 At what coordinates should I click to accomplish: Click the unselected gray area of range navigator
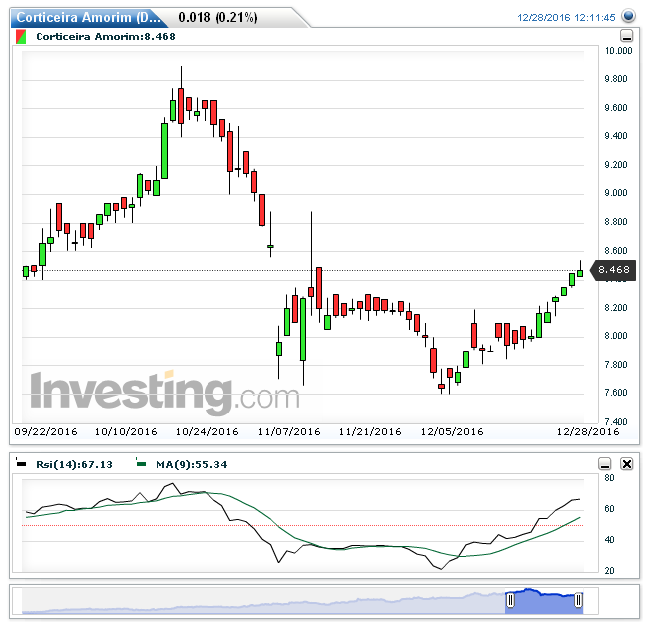tap(263, 600)
